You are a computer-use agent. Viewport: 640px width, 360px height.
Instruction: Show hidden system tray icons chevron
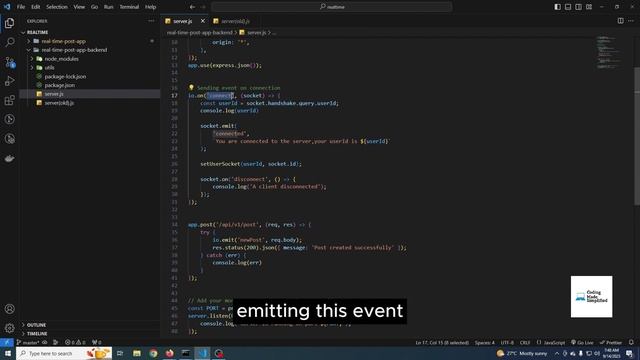click(x=557, y=353)
